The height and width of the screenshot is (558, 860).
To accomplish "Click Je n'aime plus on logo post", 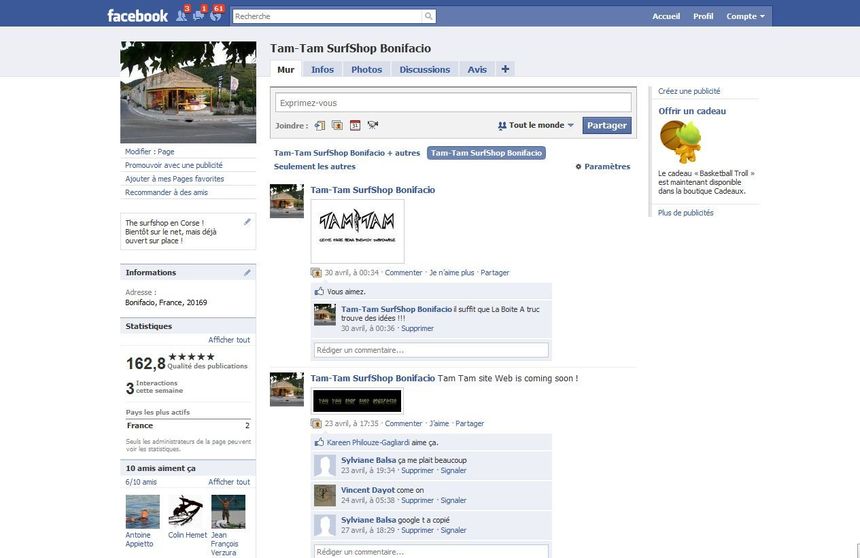I will click(x=452, y=273).
